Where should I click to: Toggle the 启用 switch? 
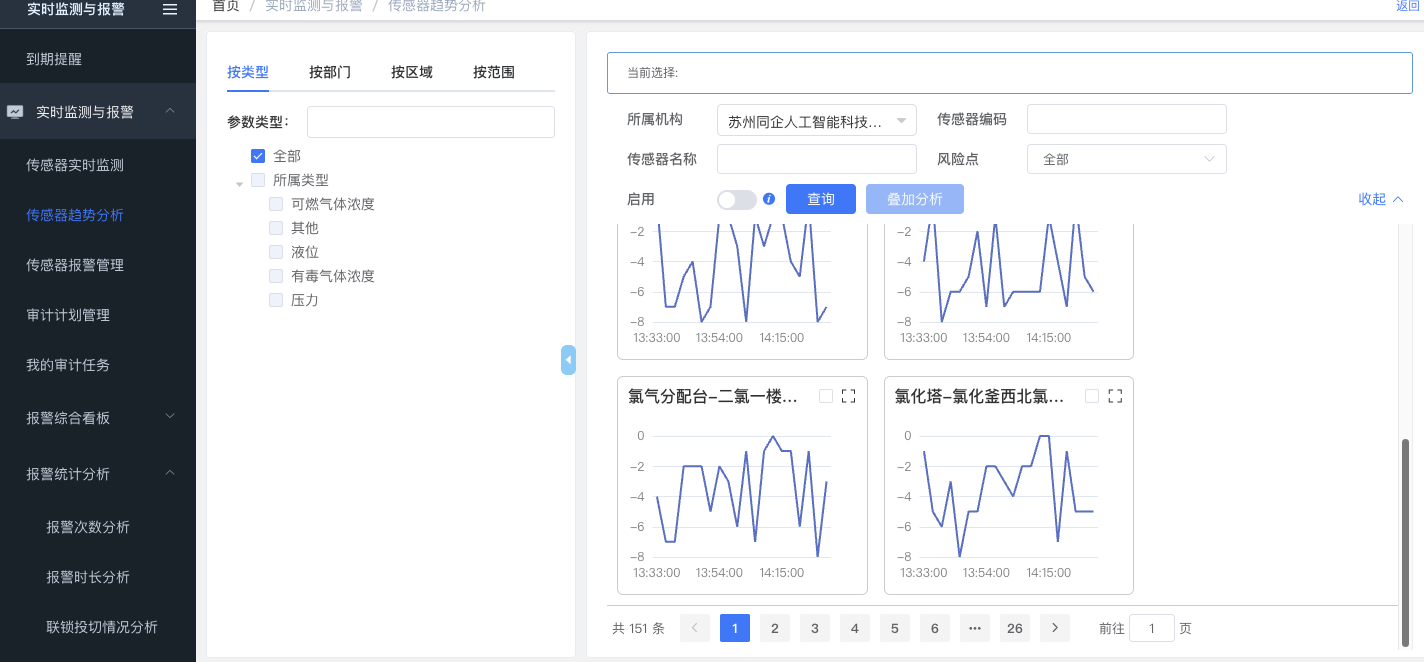click(736, 200)
